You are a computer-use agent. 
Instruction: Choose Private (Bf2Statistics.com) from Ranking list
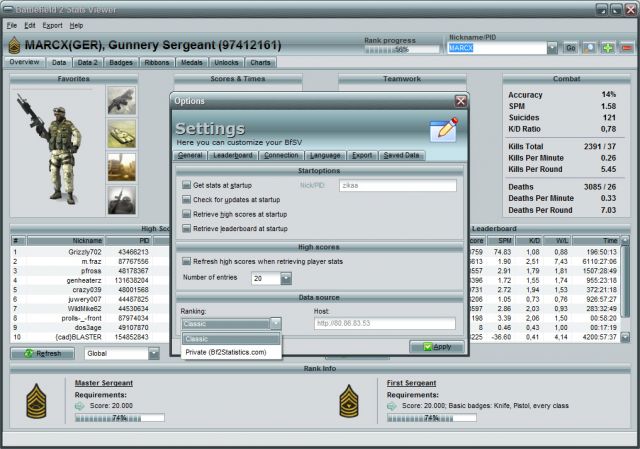tap(225, 352)
